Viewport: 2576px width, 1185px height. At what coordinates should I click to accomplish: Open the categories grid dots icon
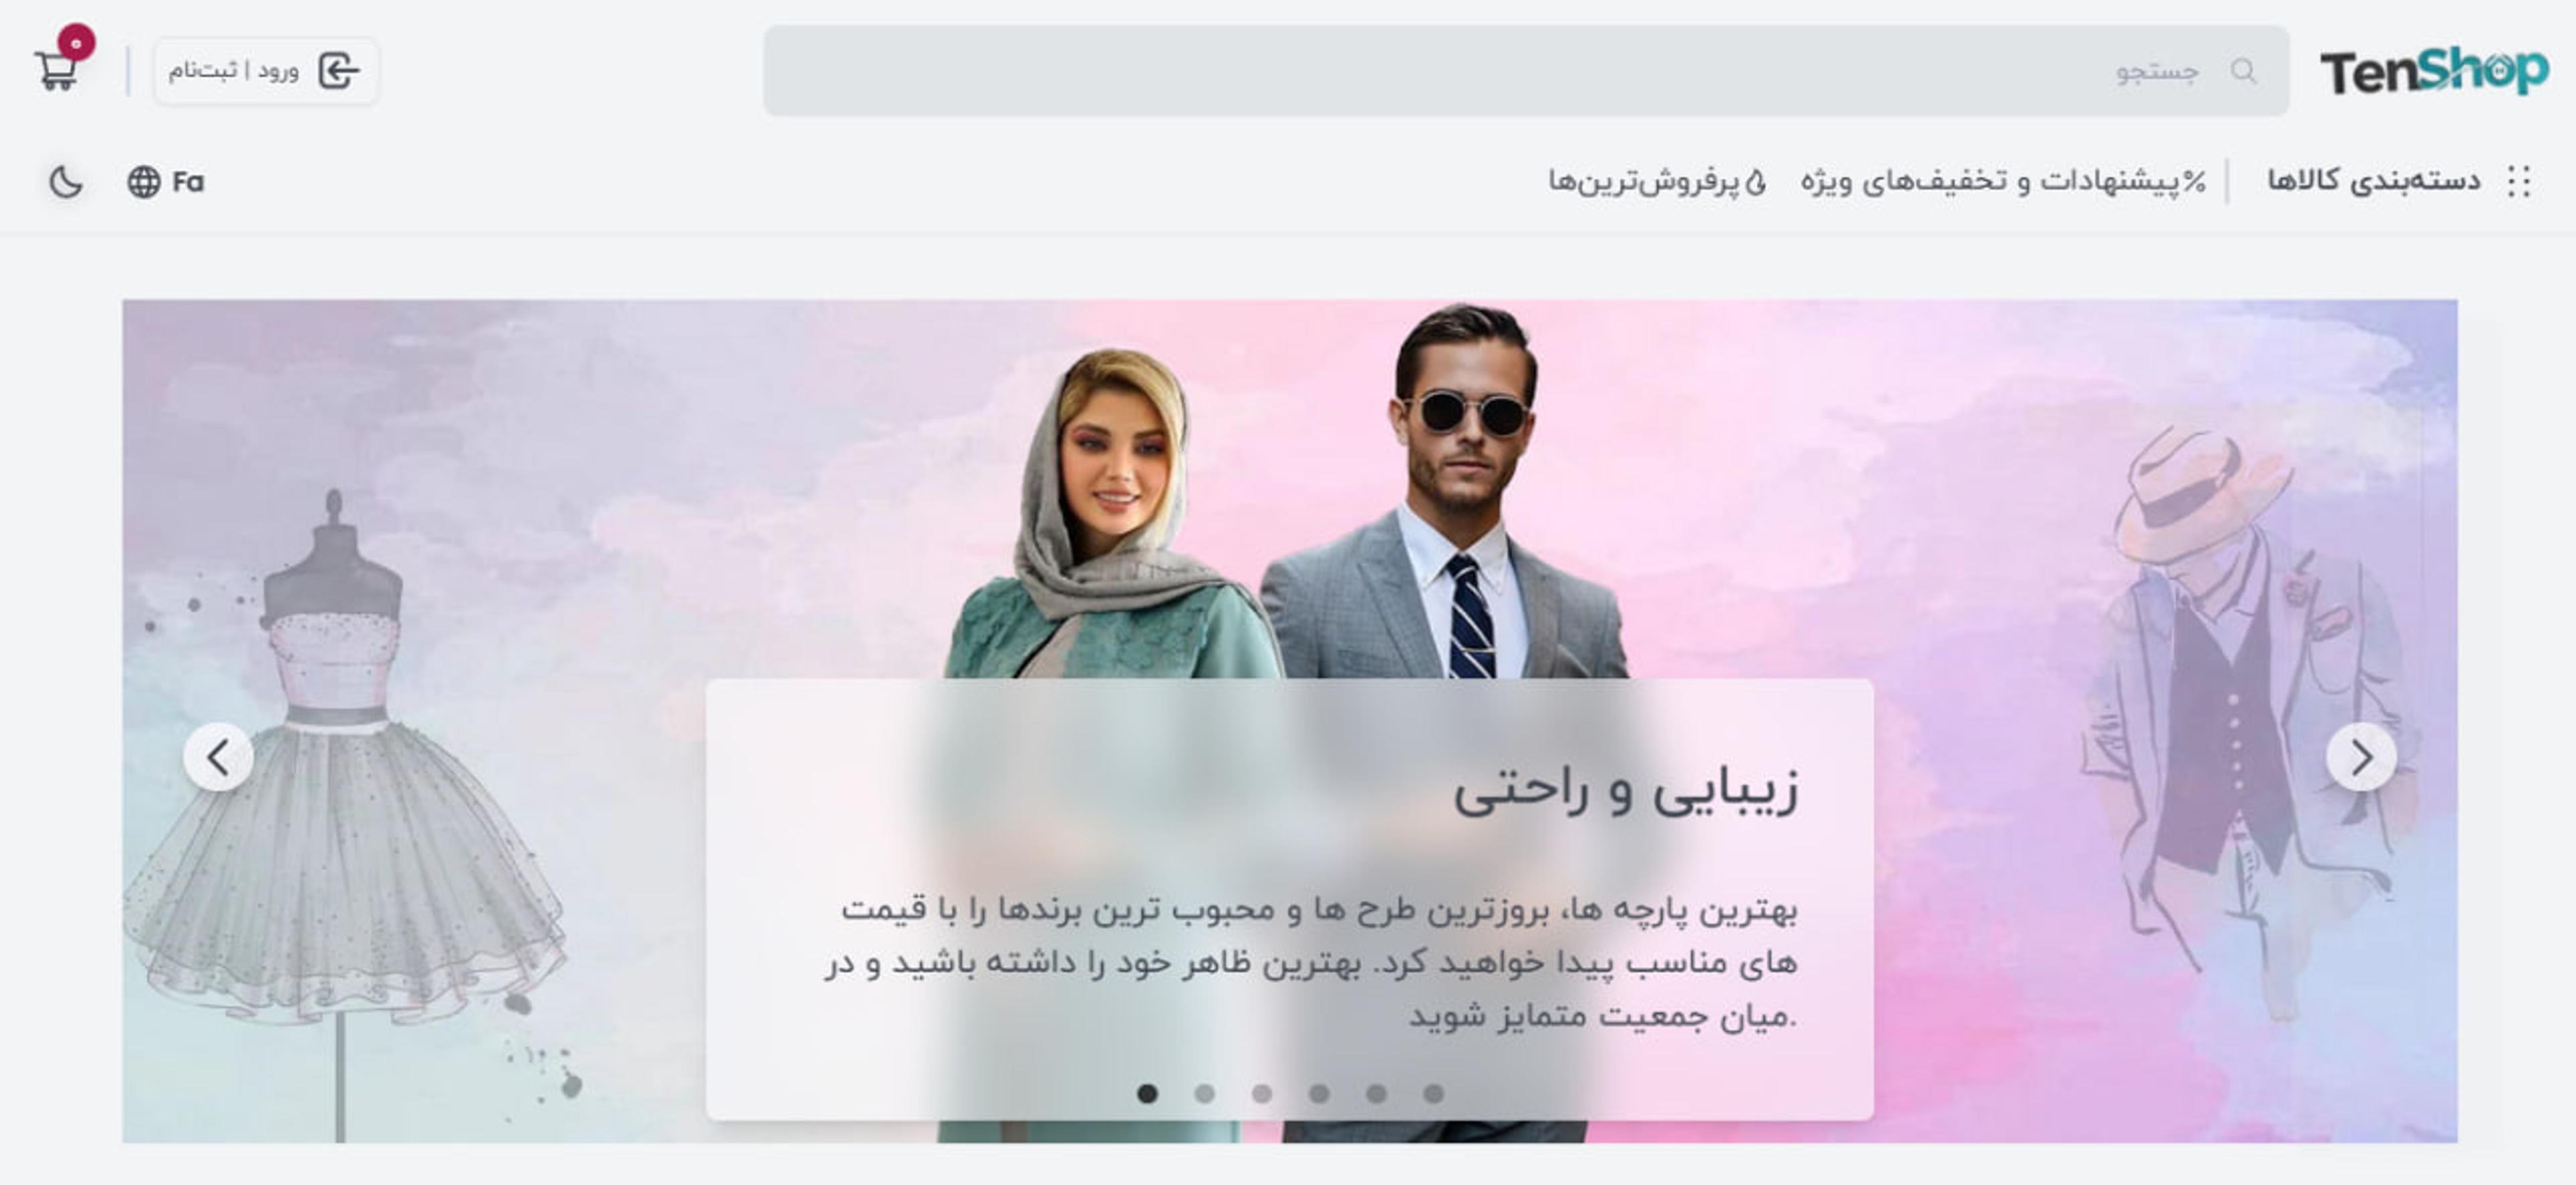pyautogui.click(x=2519, y=181)
